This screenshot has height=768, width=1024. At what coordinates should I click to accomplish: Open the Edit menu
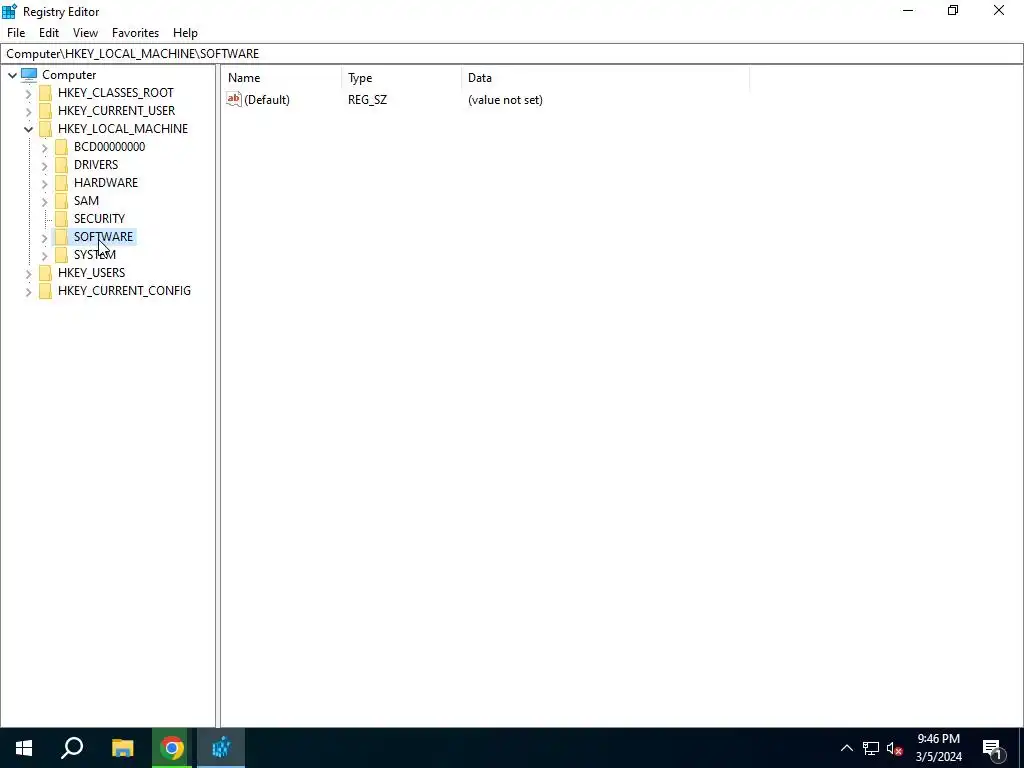(x=49, y=33)
